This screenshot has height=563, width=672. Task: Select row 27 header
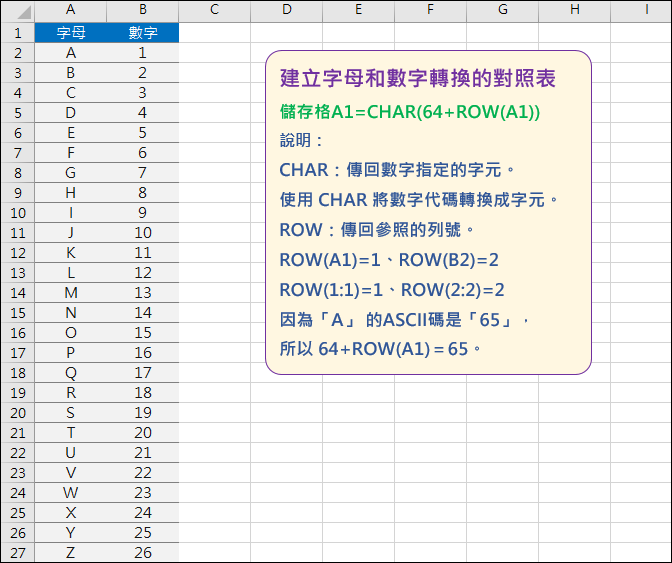coord(18,553)
